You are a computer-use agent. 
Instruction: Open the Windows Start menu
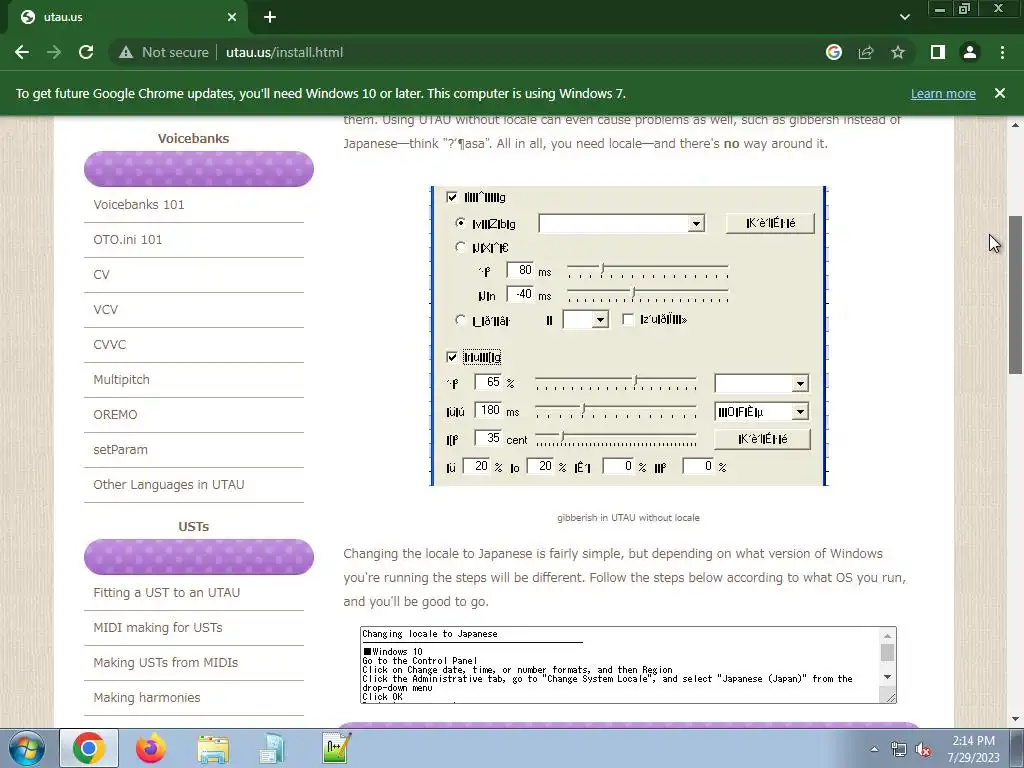click(27, 748)
